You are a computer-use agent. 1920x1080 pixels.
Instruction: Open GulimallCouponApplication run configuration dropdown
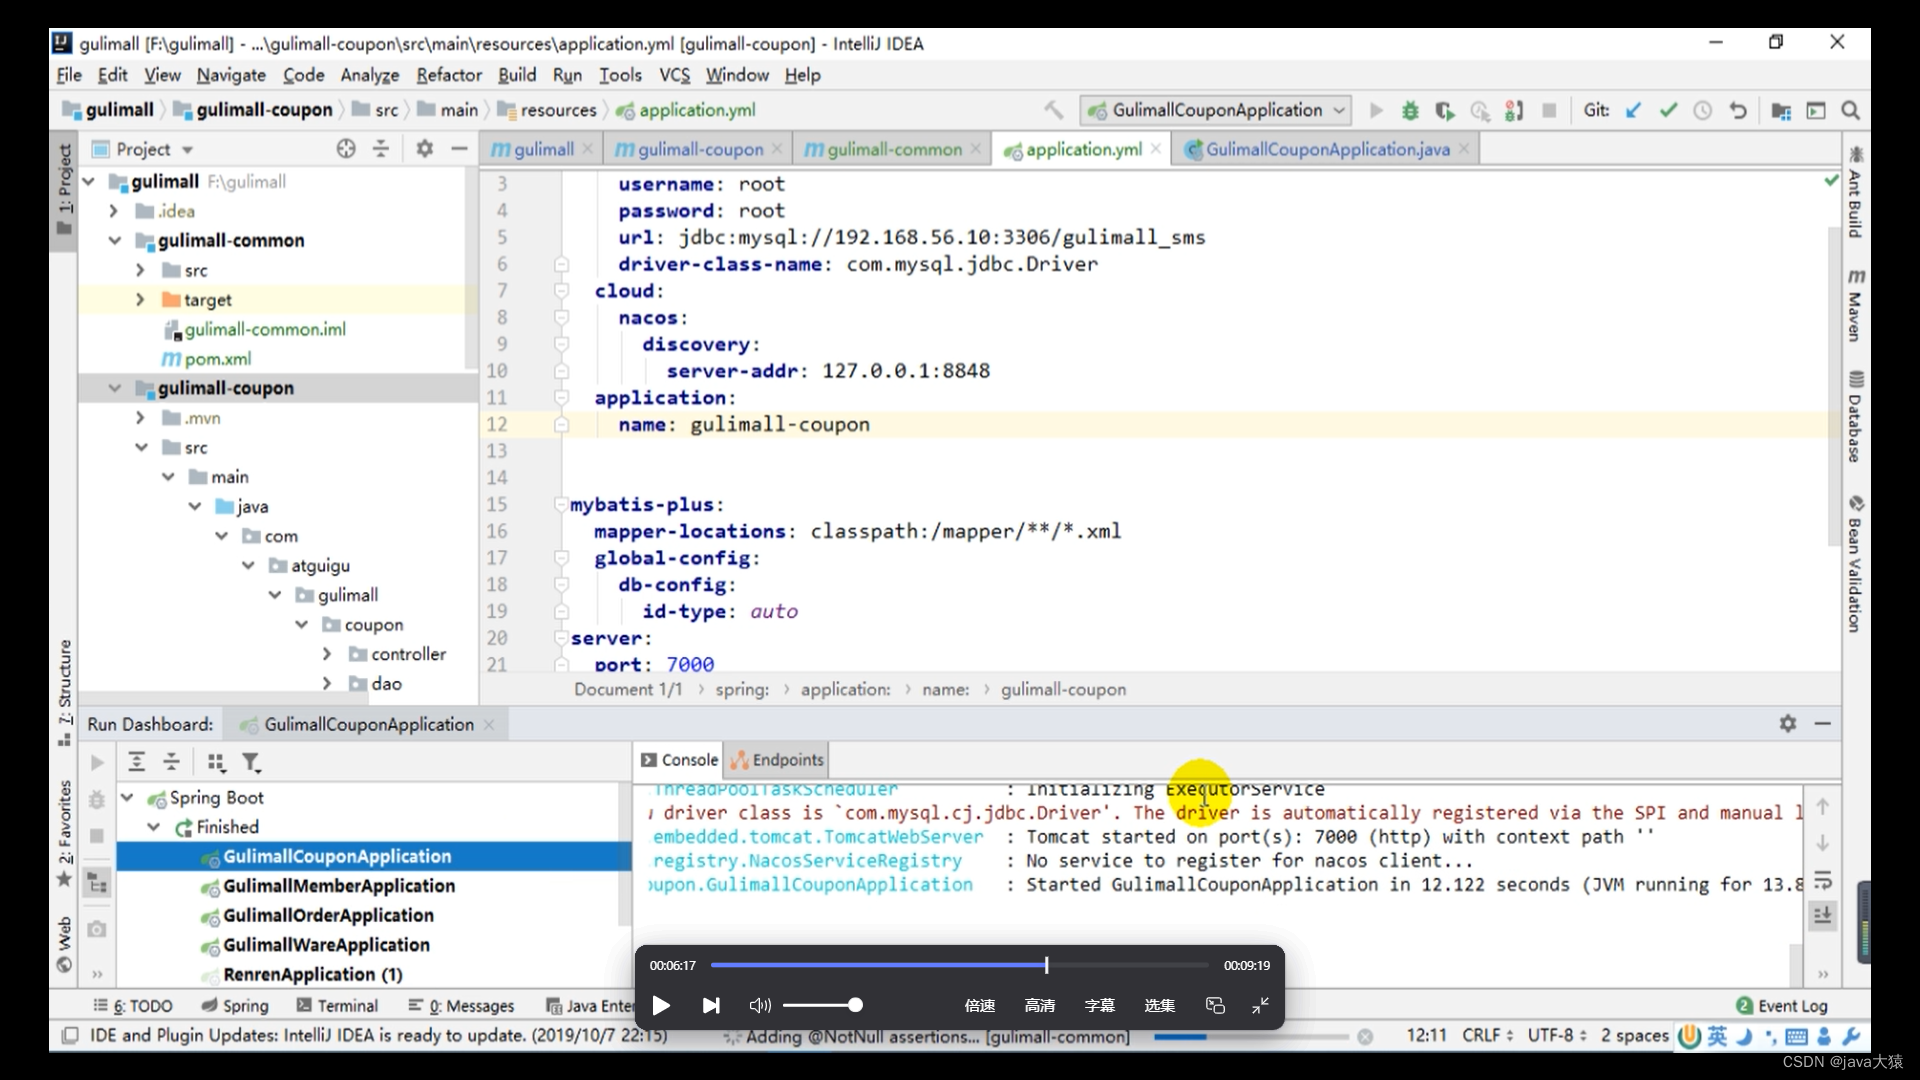[x=1216, y=110]
